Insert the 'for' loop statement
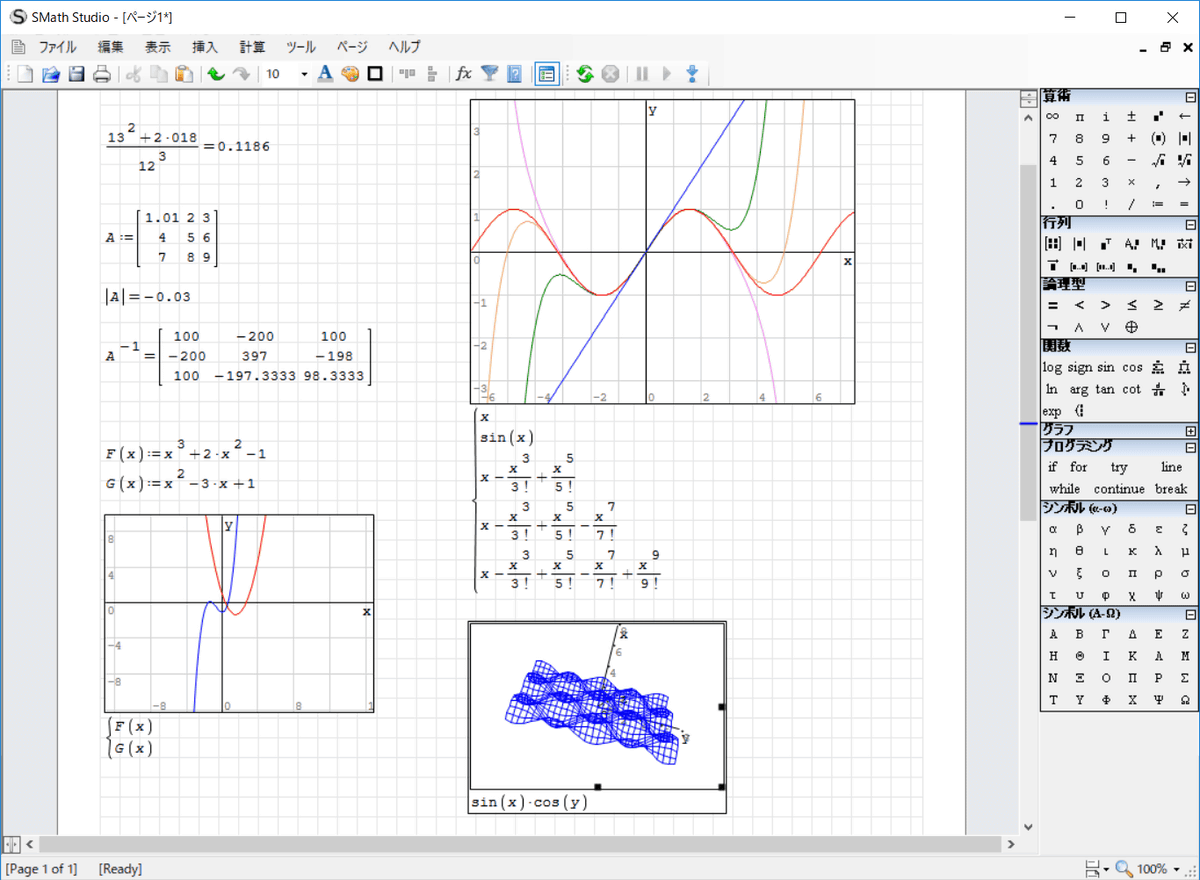Viewport: 1200px width, 880px height. 1079,467
